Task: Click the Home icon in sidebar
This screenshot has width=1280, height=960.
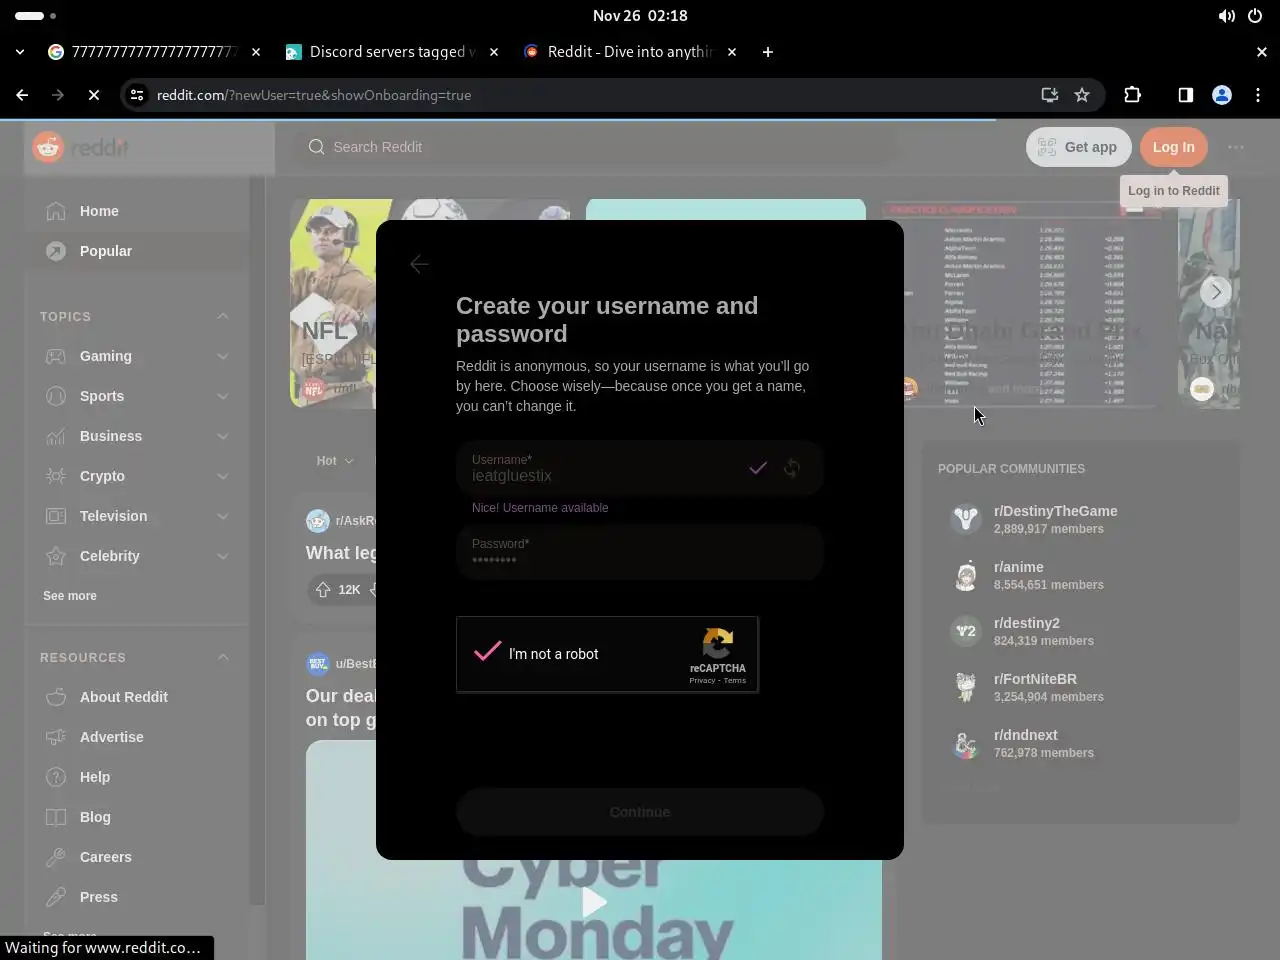Action: 56,211
